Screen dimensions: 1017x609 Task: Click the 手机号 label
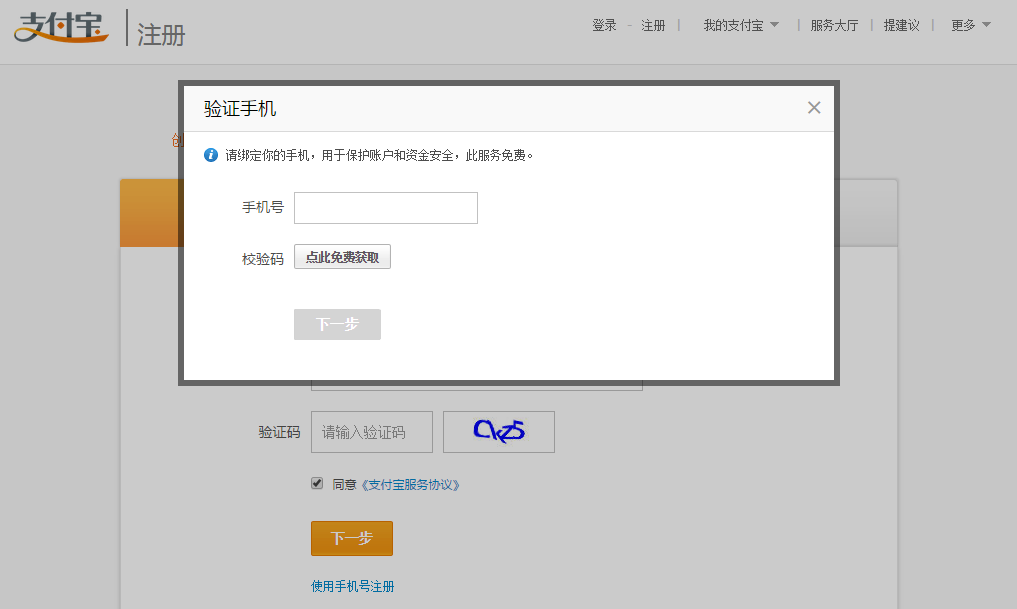coord(263,208)
